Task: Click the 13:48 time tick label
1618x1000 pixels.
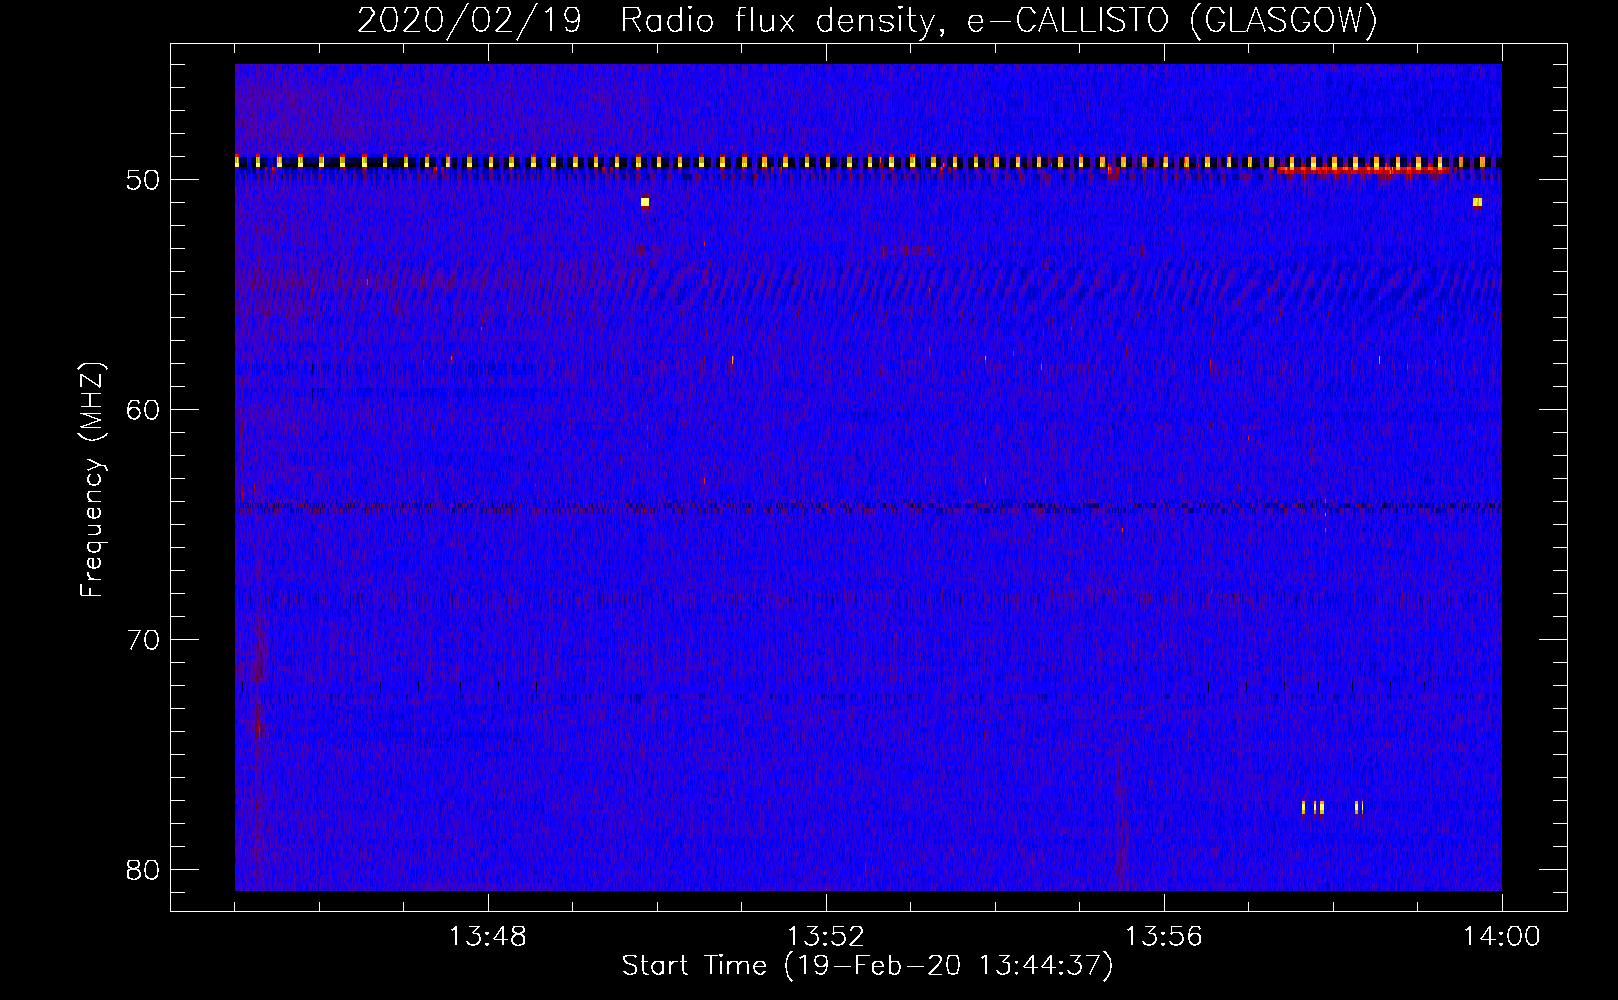Action: (488, 937)
